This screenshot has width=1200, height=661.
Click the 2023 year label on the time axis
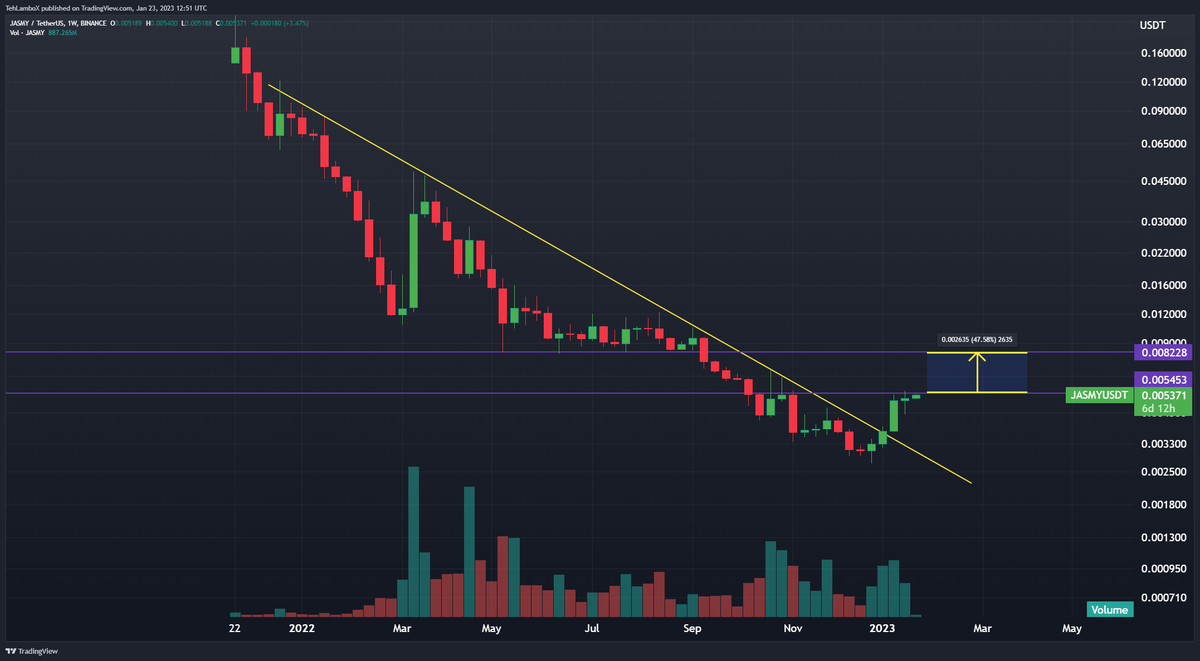click(x=882, y=629)
